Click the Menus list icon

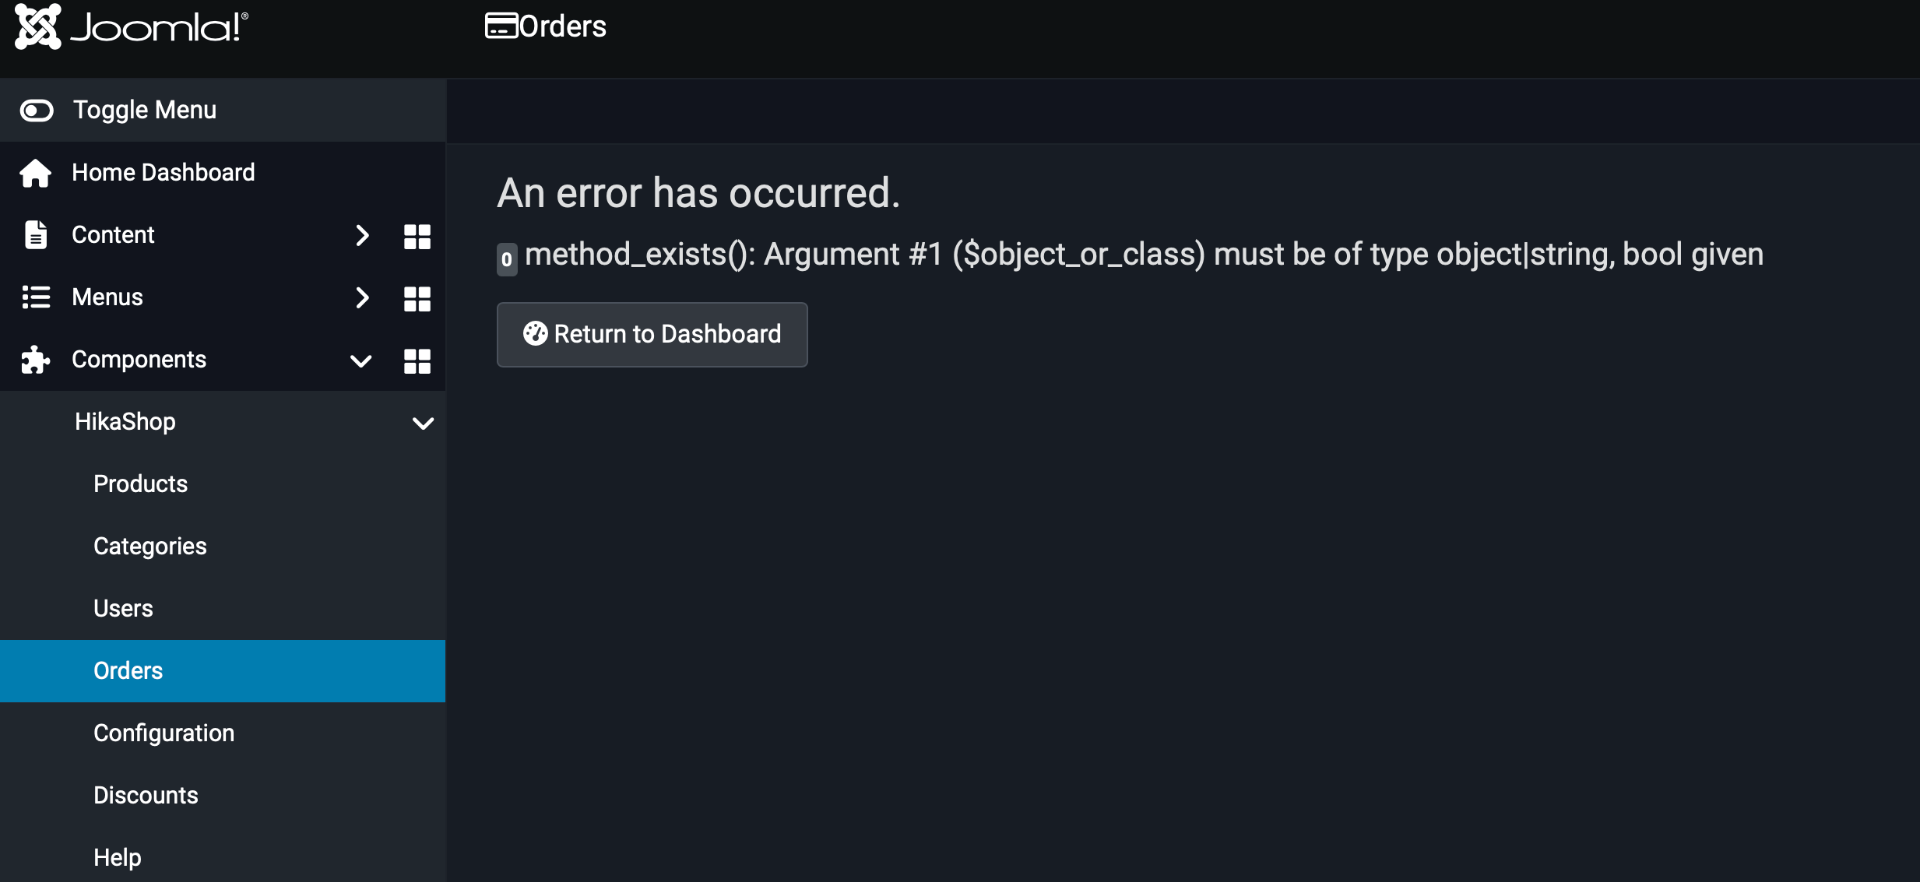[x=35, y=297]
